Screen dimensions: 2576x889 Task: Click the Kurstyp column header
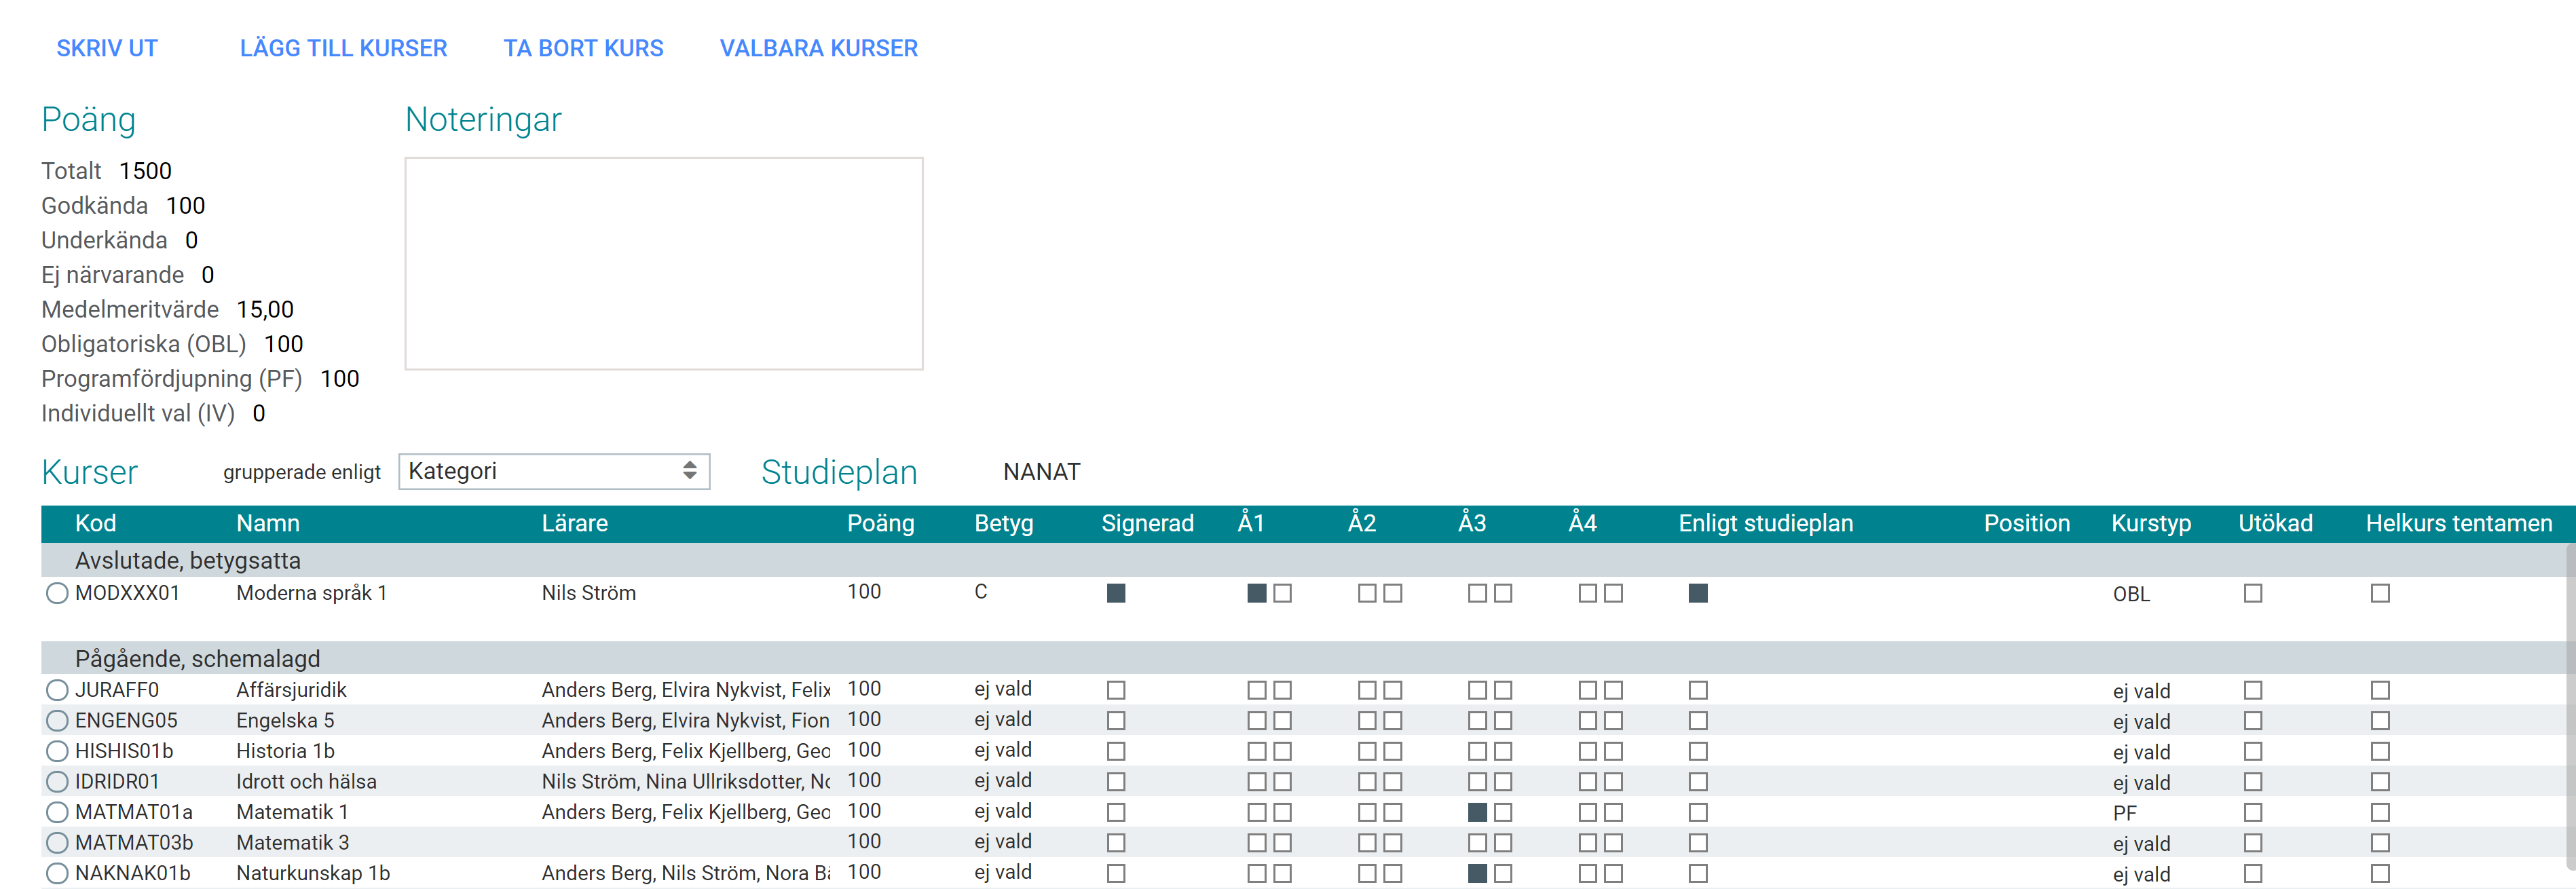click(2150, 523)
